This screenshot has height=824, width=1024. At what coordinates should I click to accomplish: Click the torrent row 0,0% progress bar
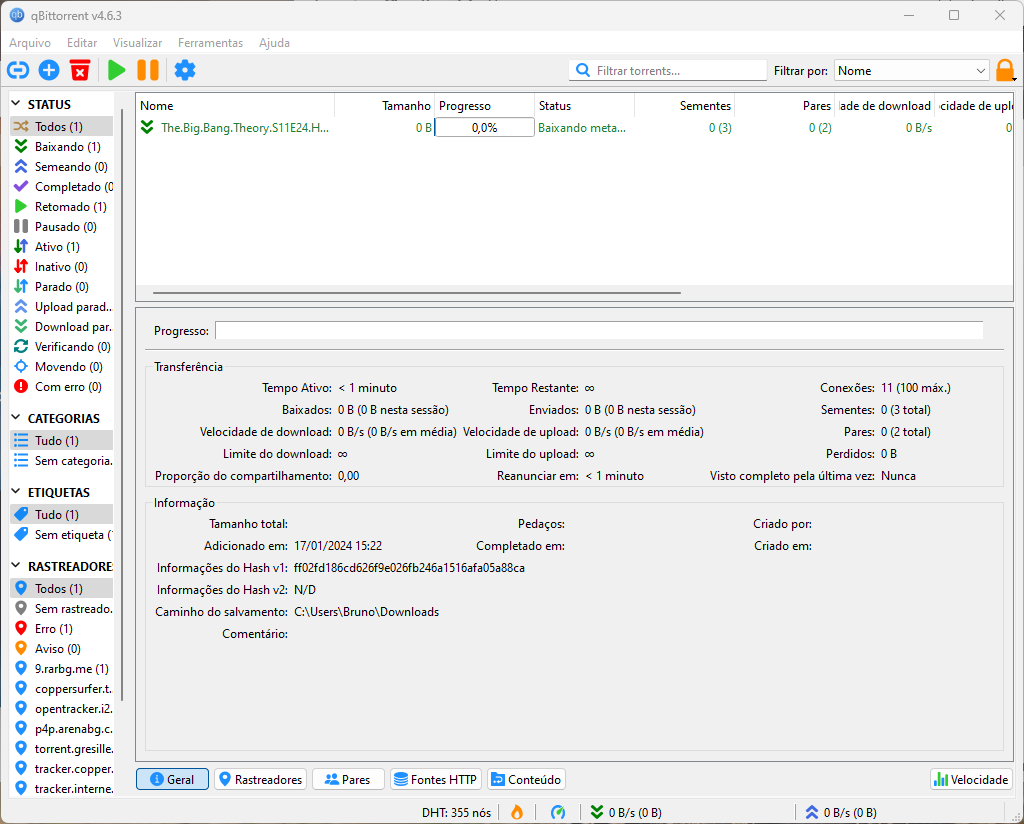485,128
